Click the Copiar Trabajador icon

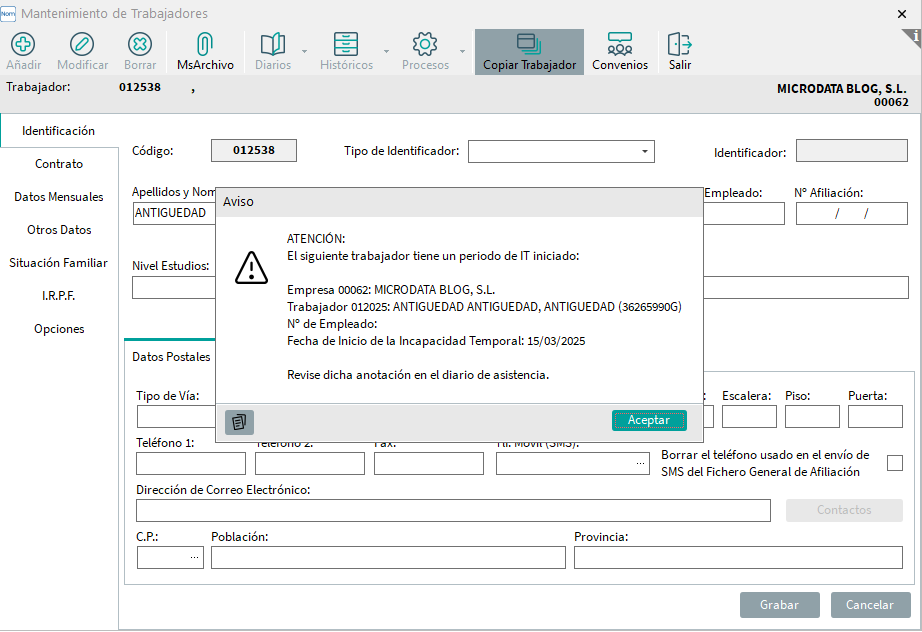529,44
